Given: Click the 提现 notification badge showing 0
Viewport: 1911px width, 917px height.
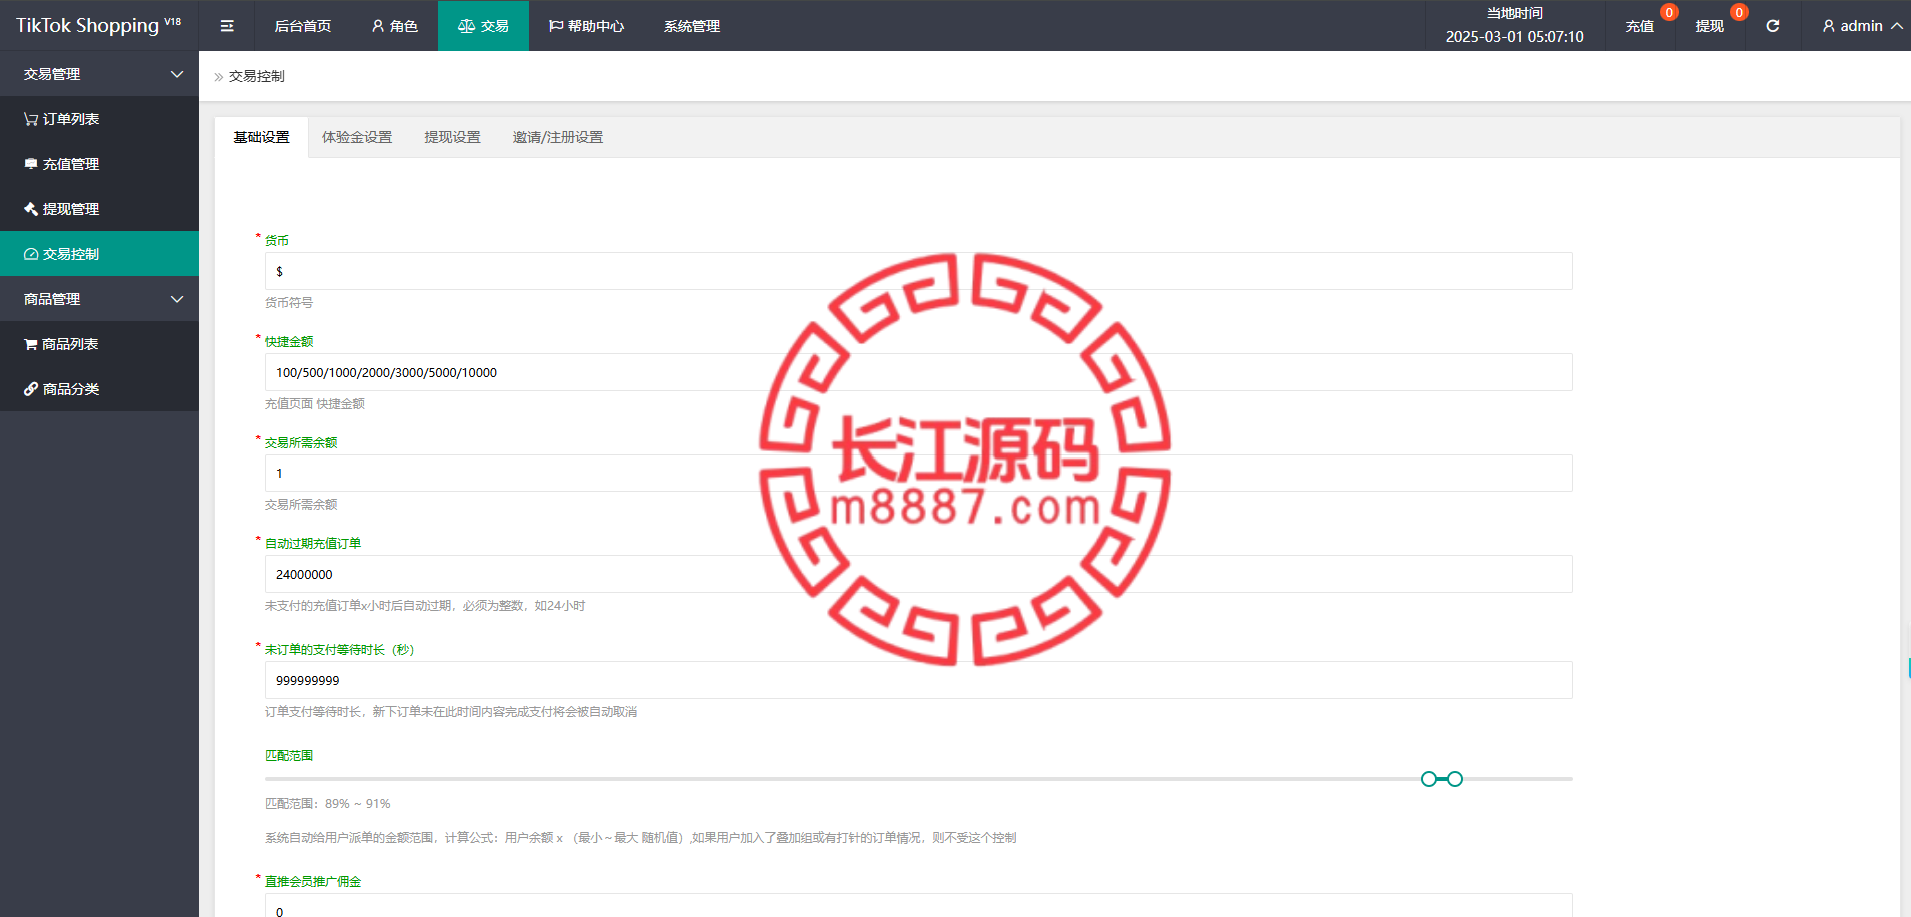Looking at the screenshot, I should pos(1739,13).
